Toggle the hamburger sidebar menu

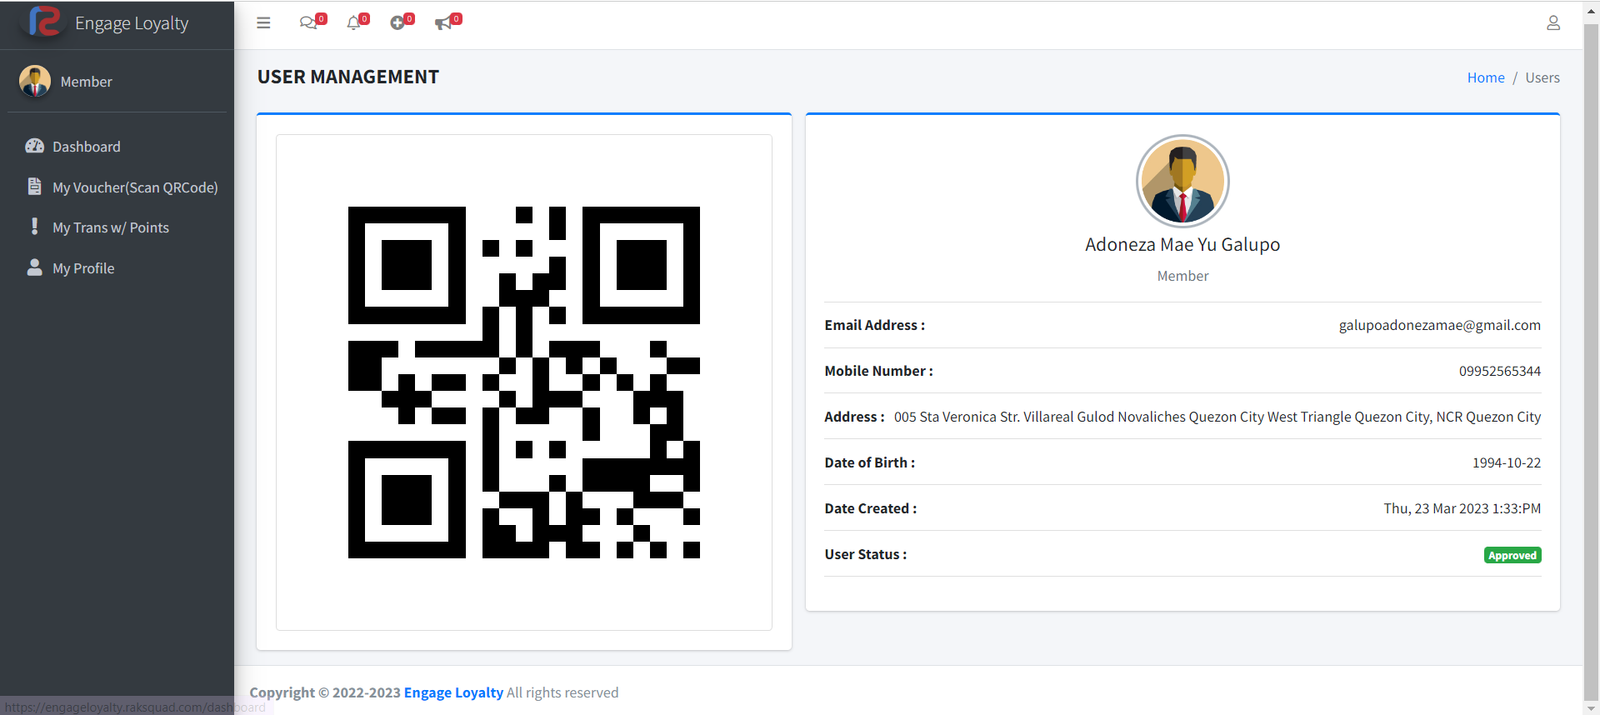click(263, 23)
